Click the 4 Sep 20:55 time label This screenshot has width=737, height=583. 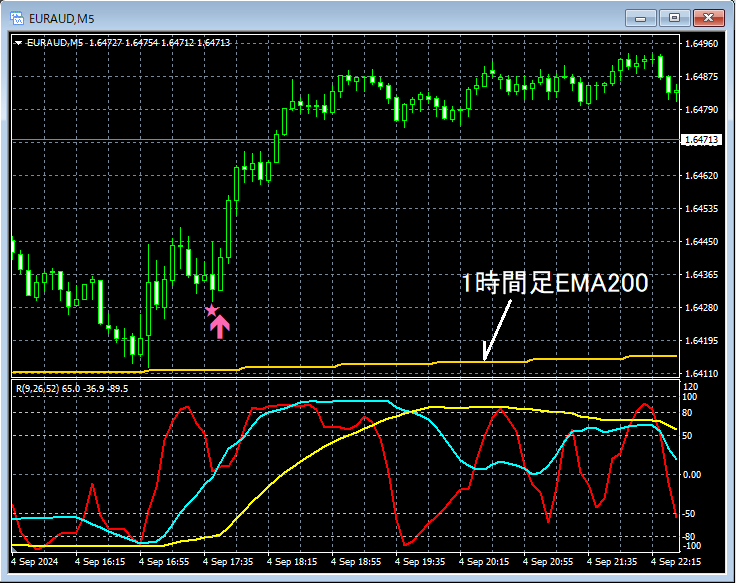548,562
